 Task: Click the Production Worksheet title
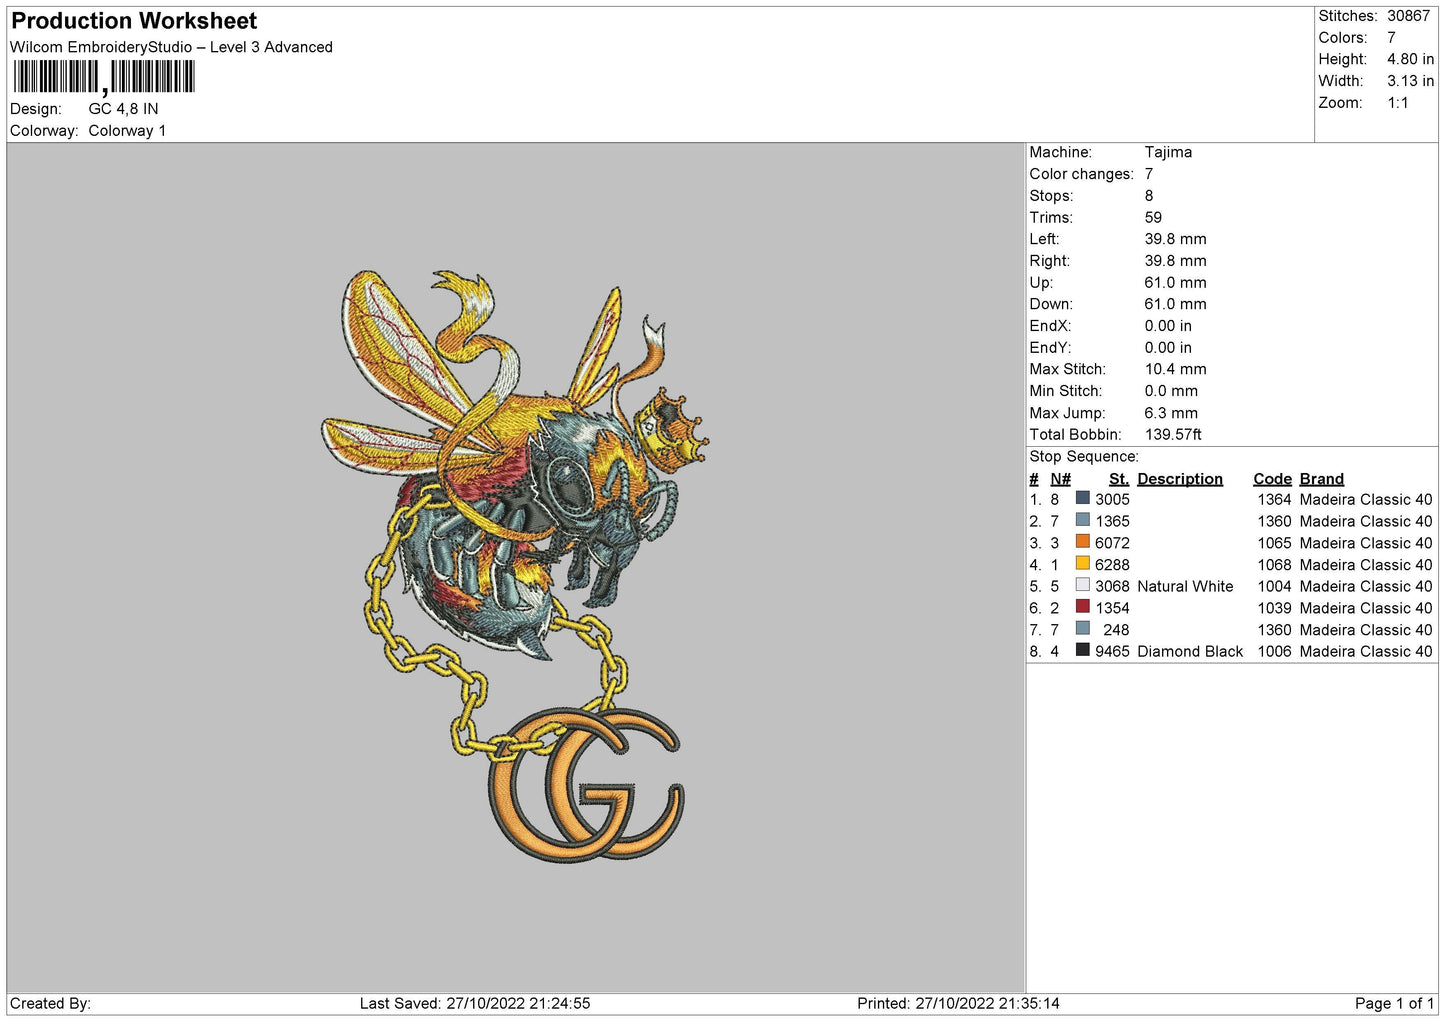tap(134, 21)
